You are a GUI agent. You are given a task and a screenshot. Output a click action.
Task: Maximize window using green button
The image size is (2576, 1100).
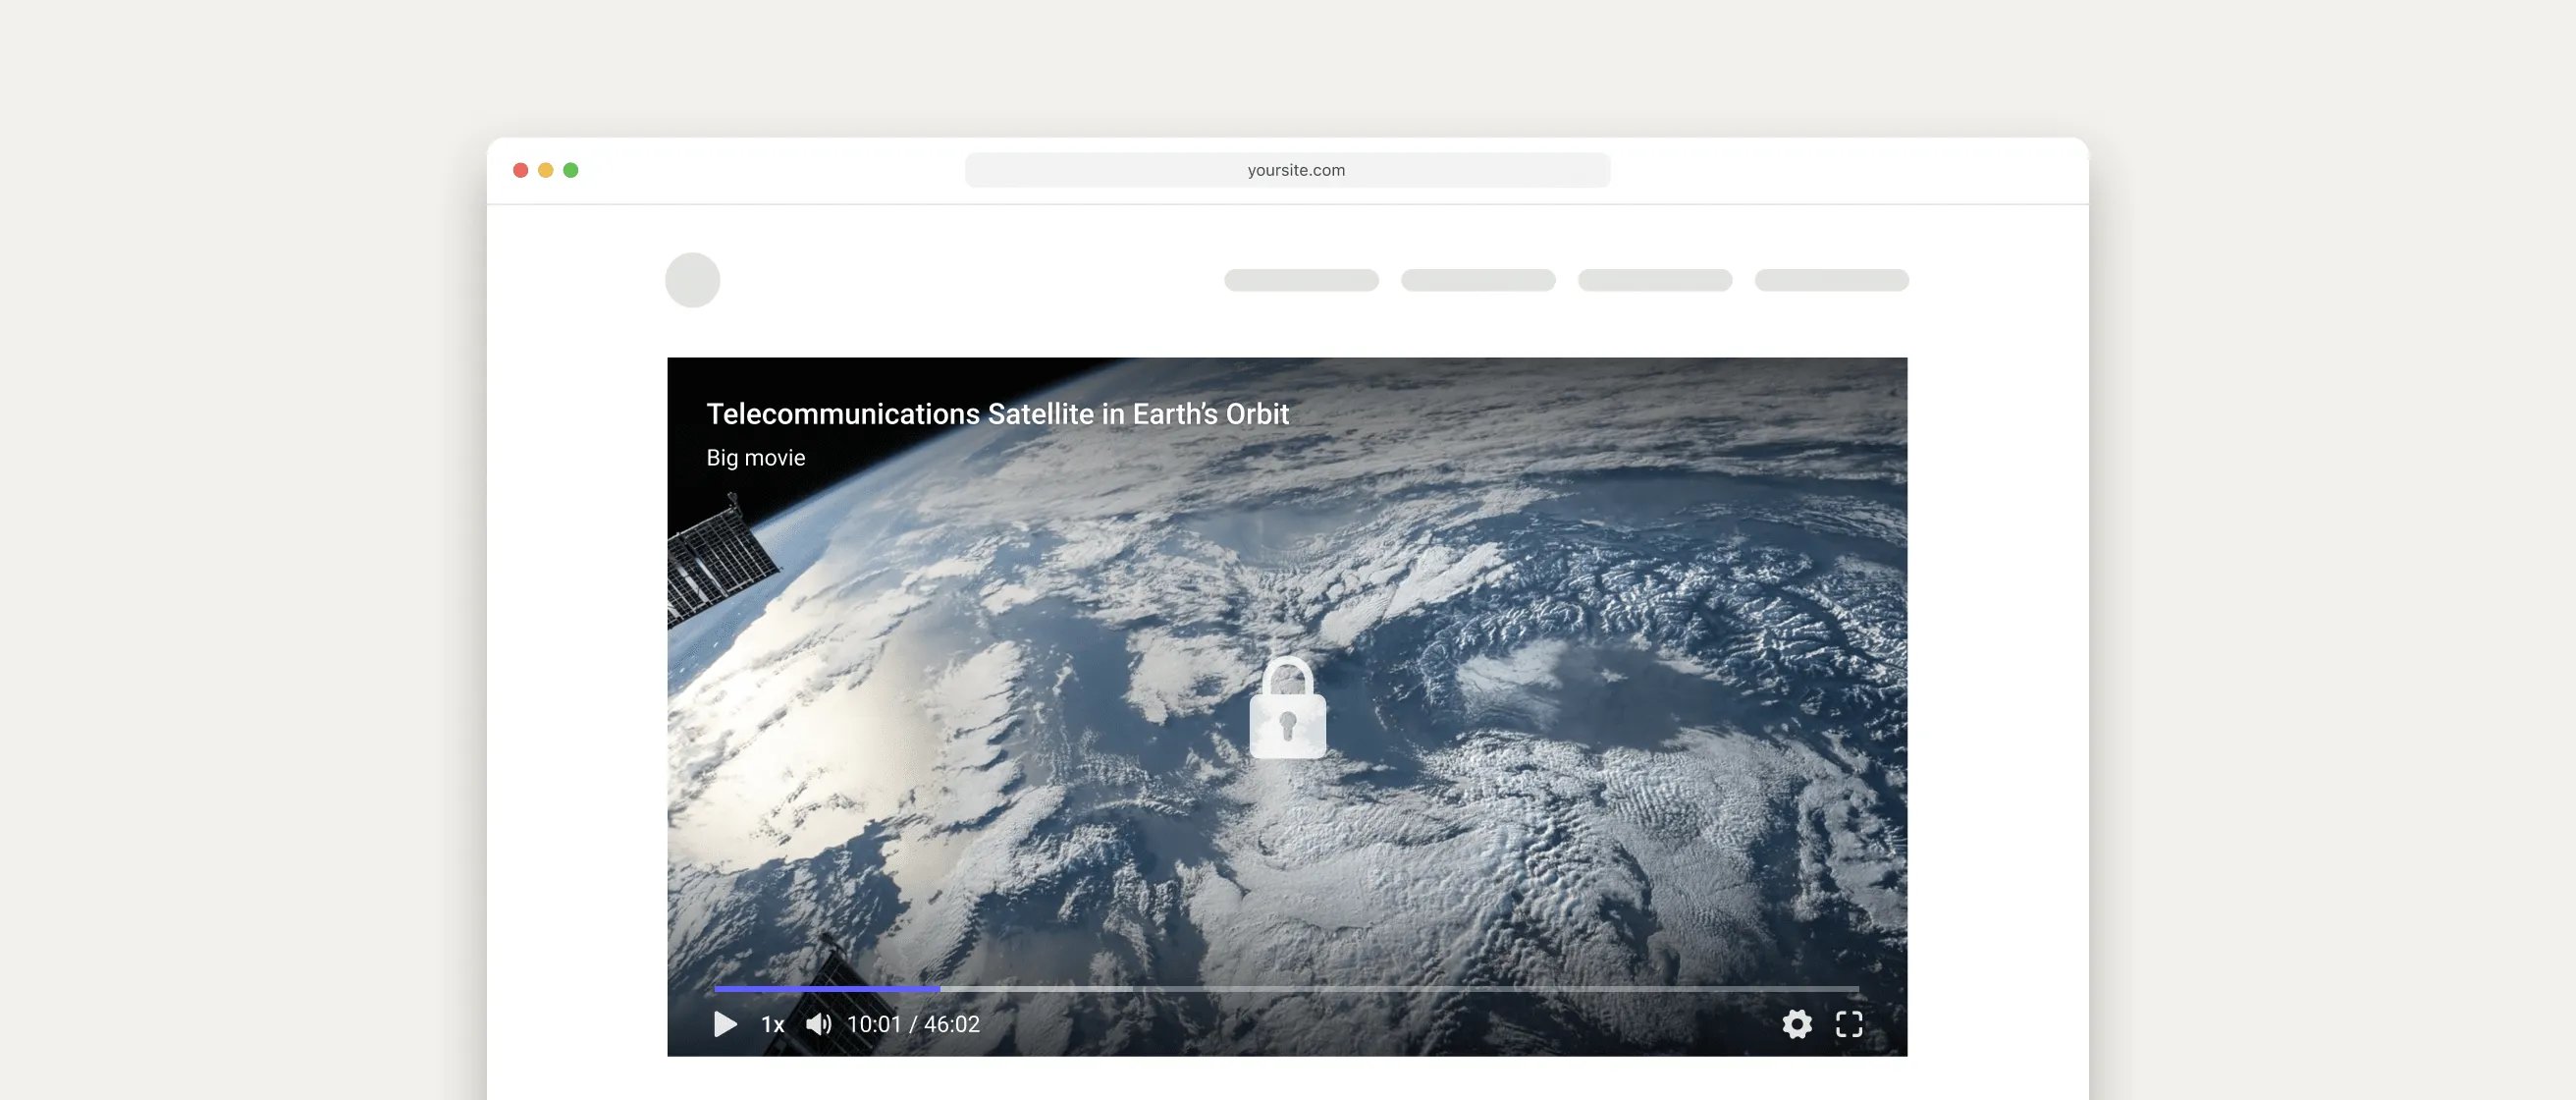point(571,170)
